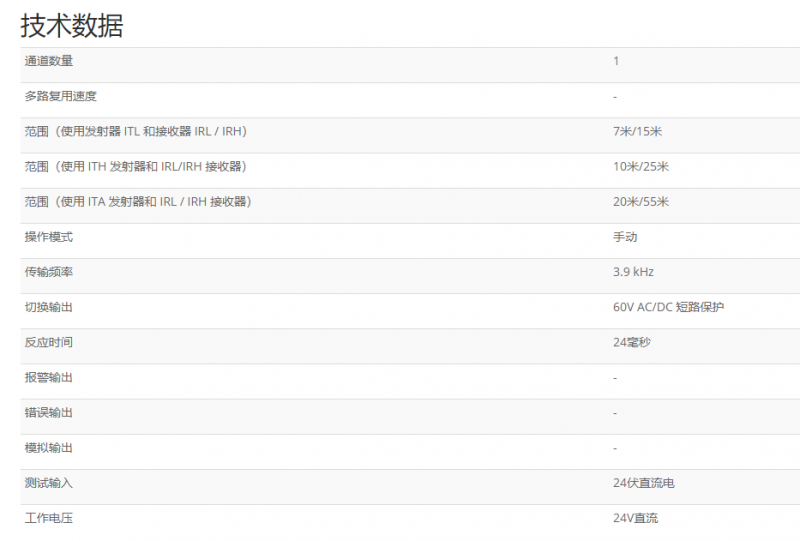
Task: Click the 报警输出 row label
Action: 49,377
